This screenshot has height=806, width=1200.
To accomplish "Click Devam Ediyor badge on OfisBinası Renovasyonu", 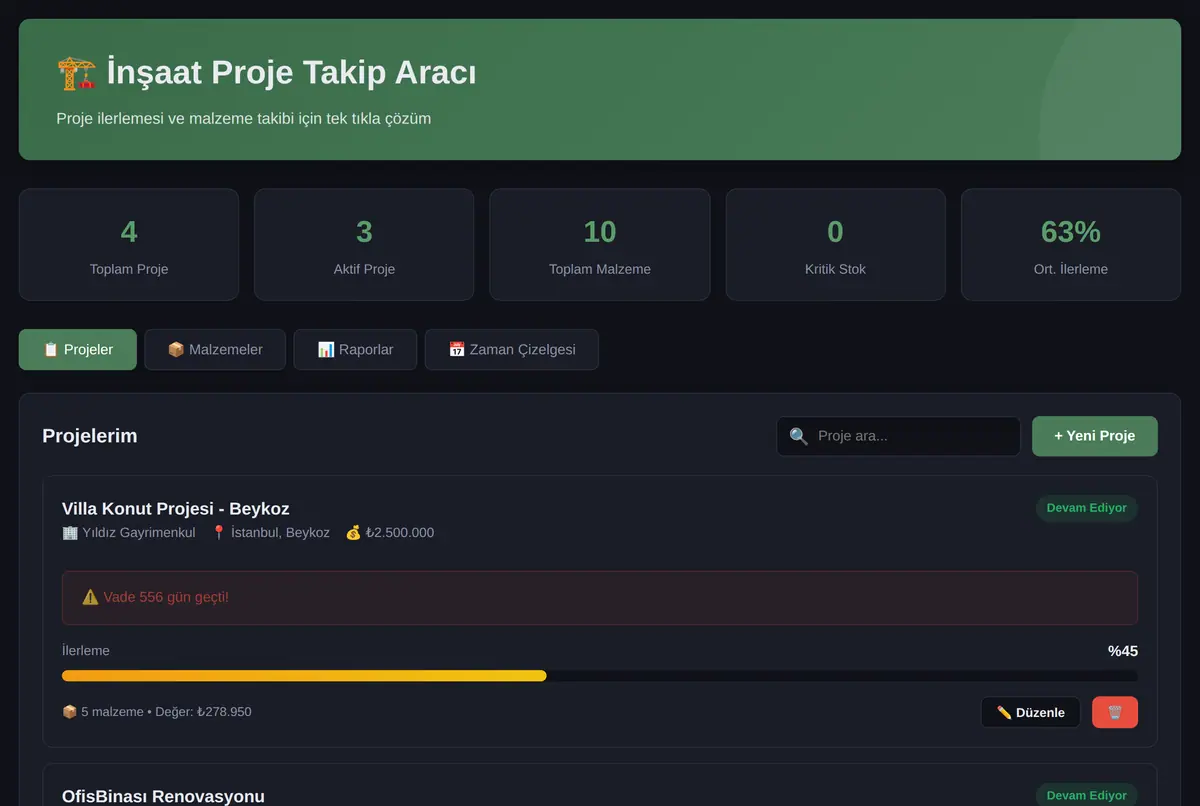I will [x=1087, y=796].
